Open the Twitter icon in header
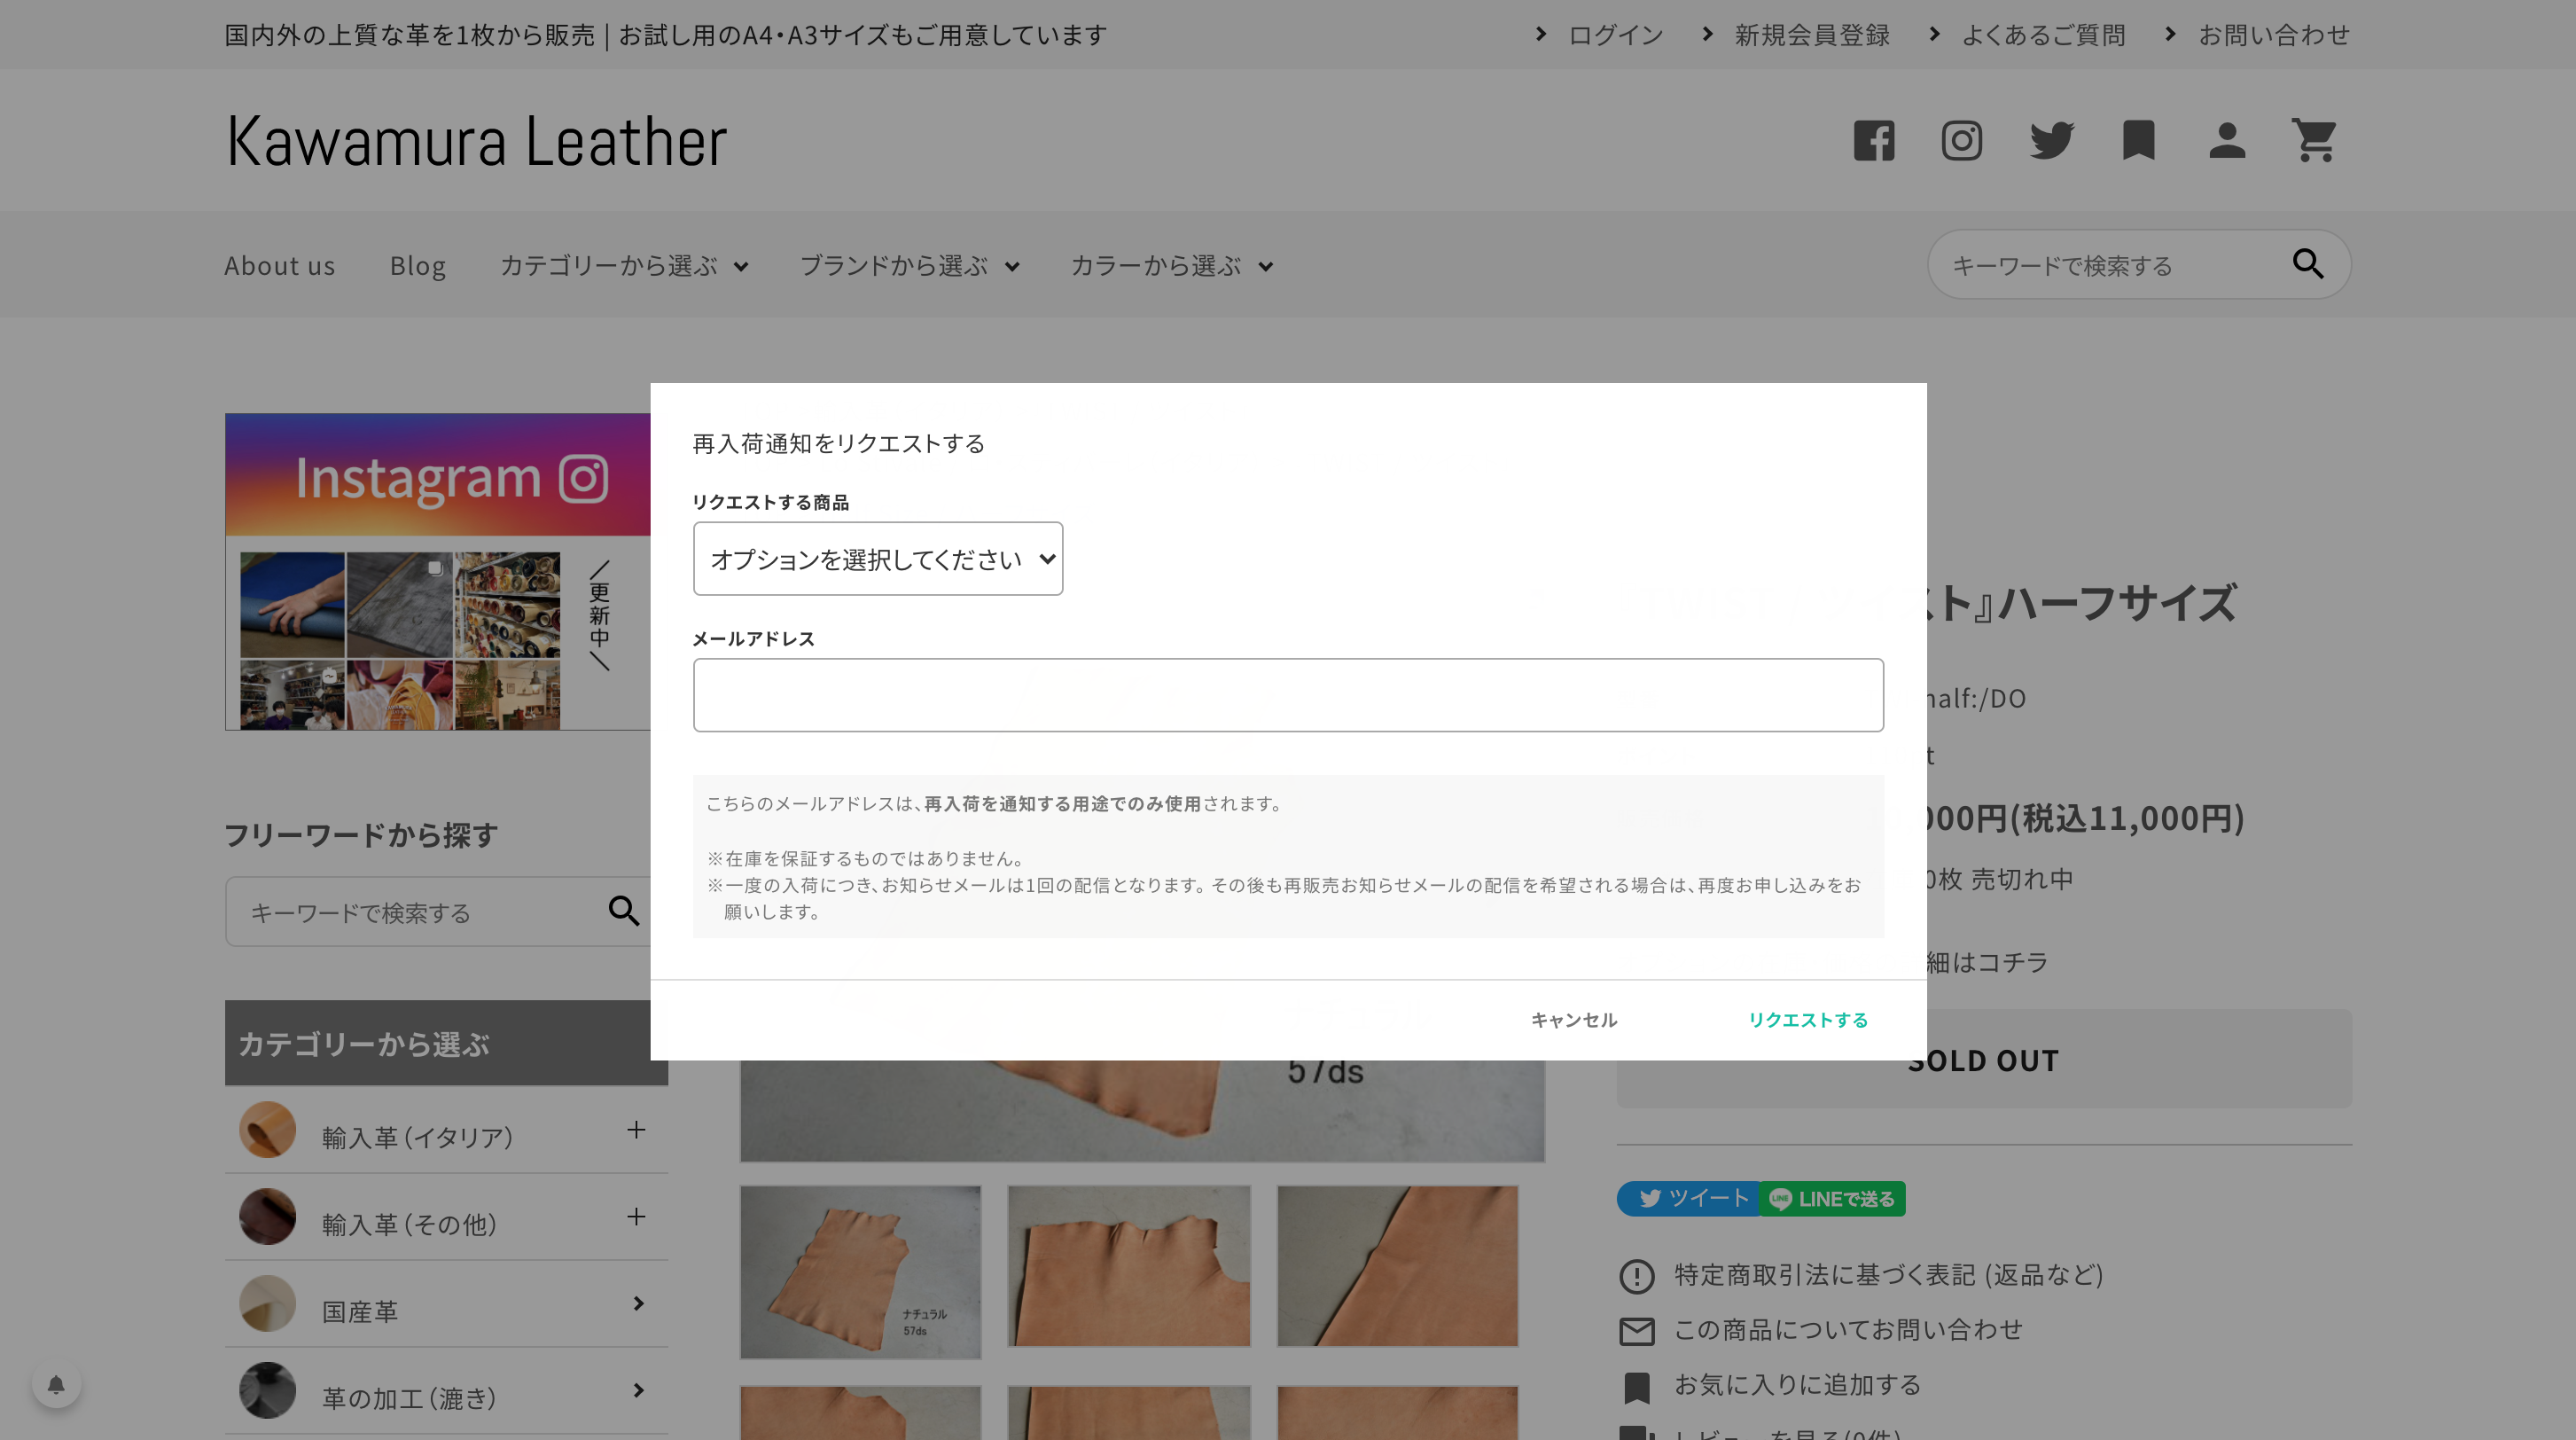 pos(2051,140)
